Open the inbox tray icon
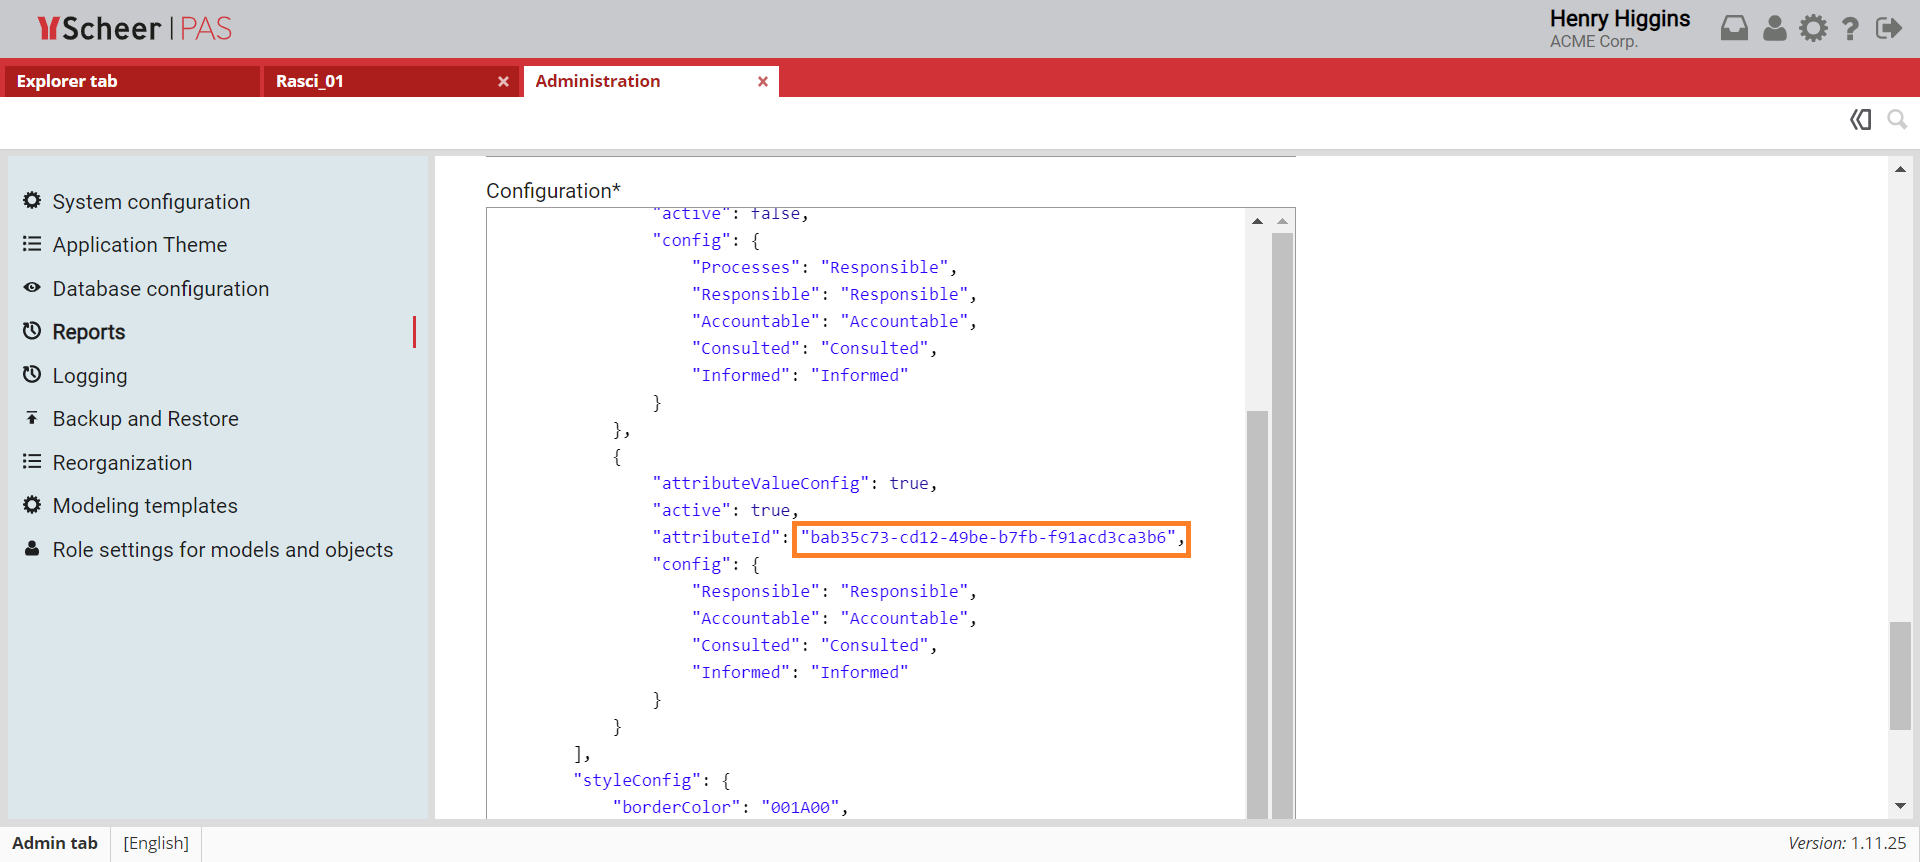Screen dimensions: 1920x862 coord(1734,28)
